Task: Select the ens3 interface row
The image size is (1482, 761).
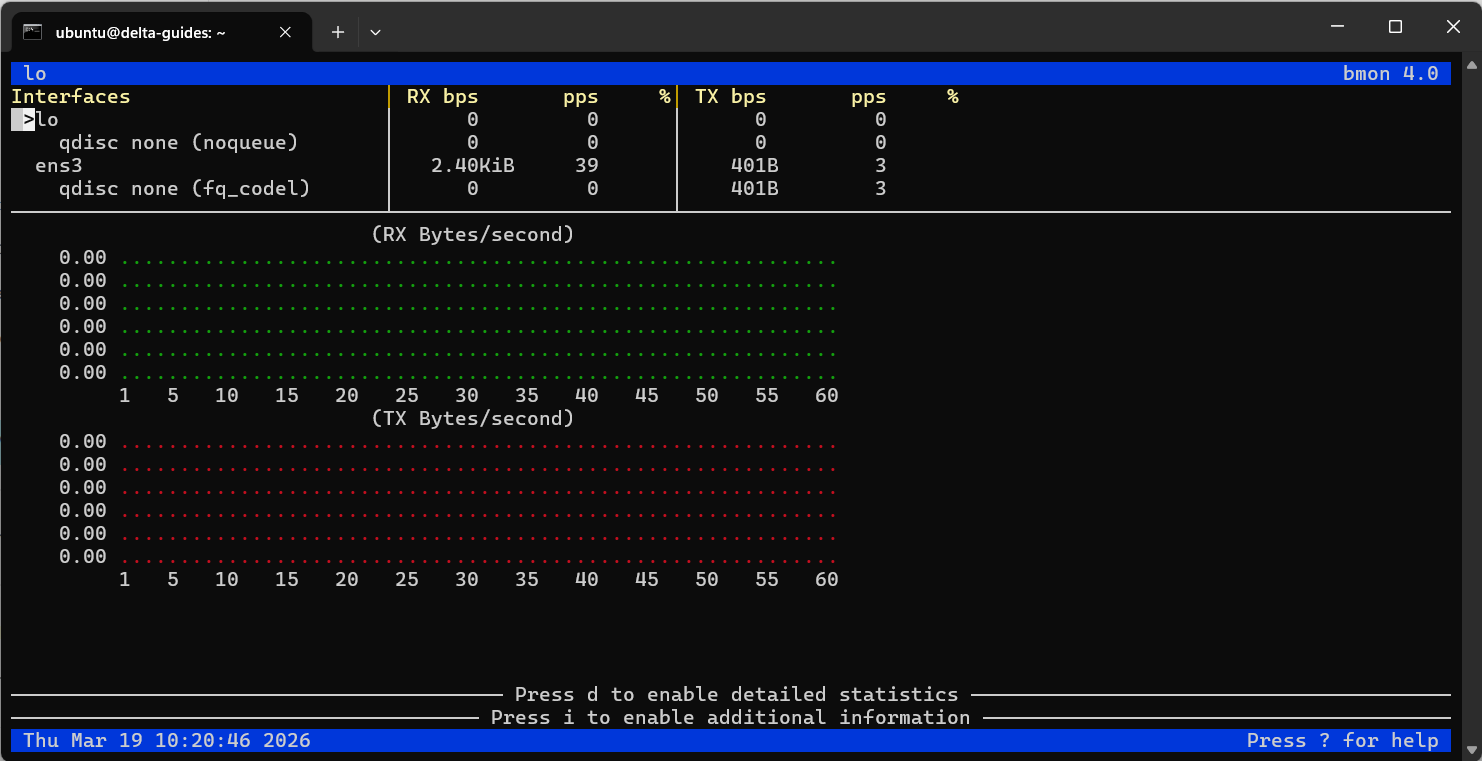Action: pyautogui.click(x=58, y=166)
